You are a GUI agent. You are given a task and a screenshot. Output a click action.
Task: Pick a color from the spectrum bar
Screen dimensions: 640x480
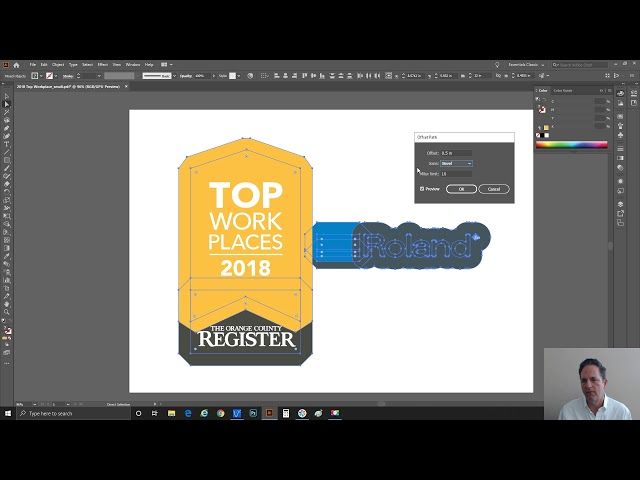[571, 144]
